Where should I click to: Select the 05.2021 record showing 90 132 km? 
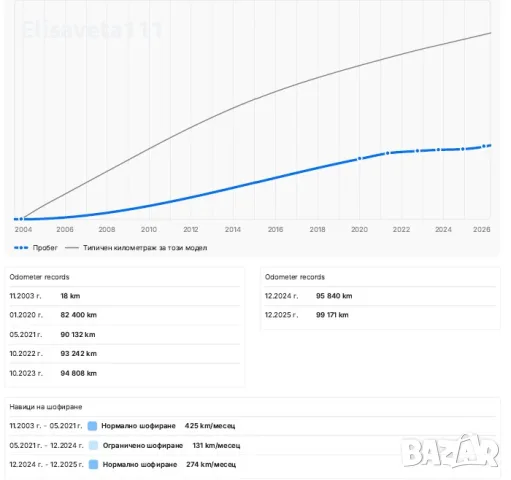click(125, 334)
